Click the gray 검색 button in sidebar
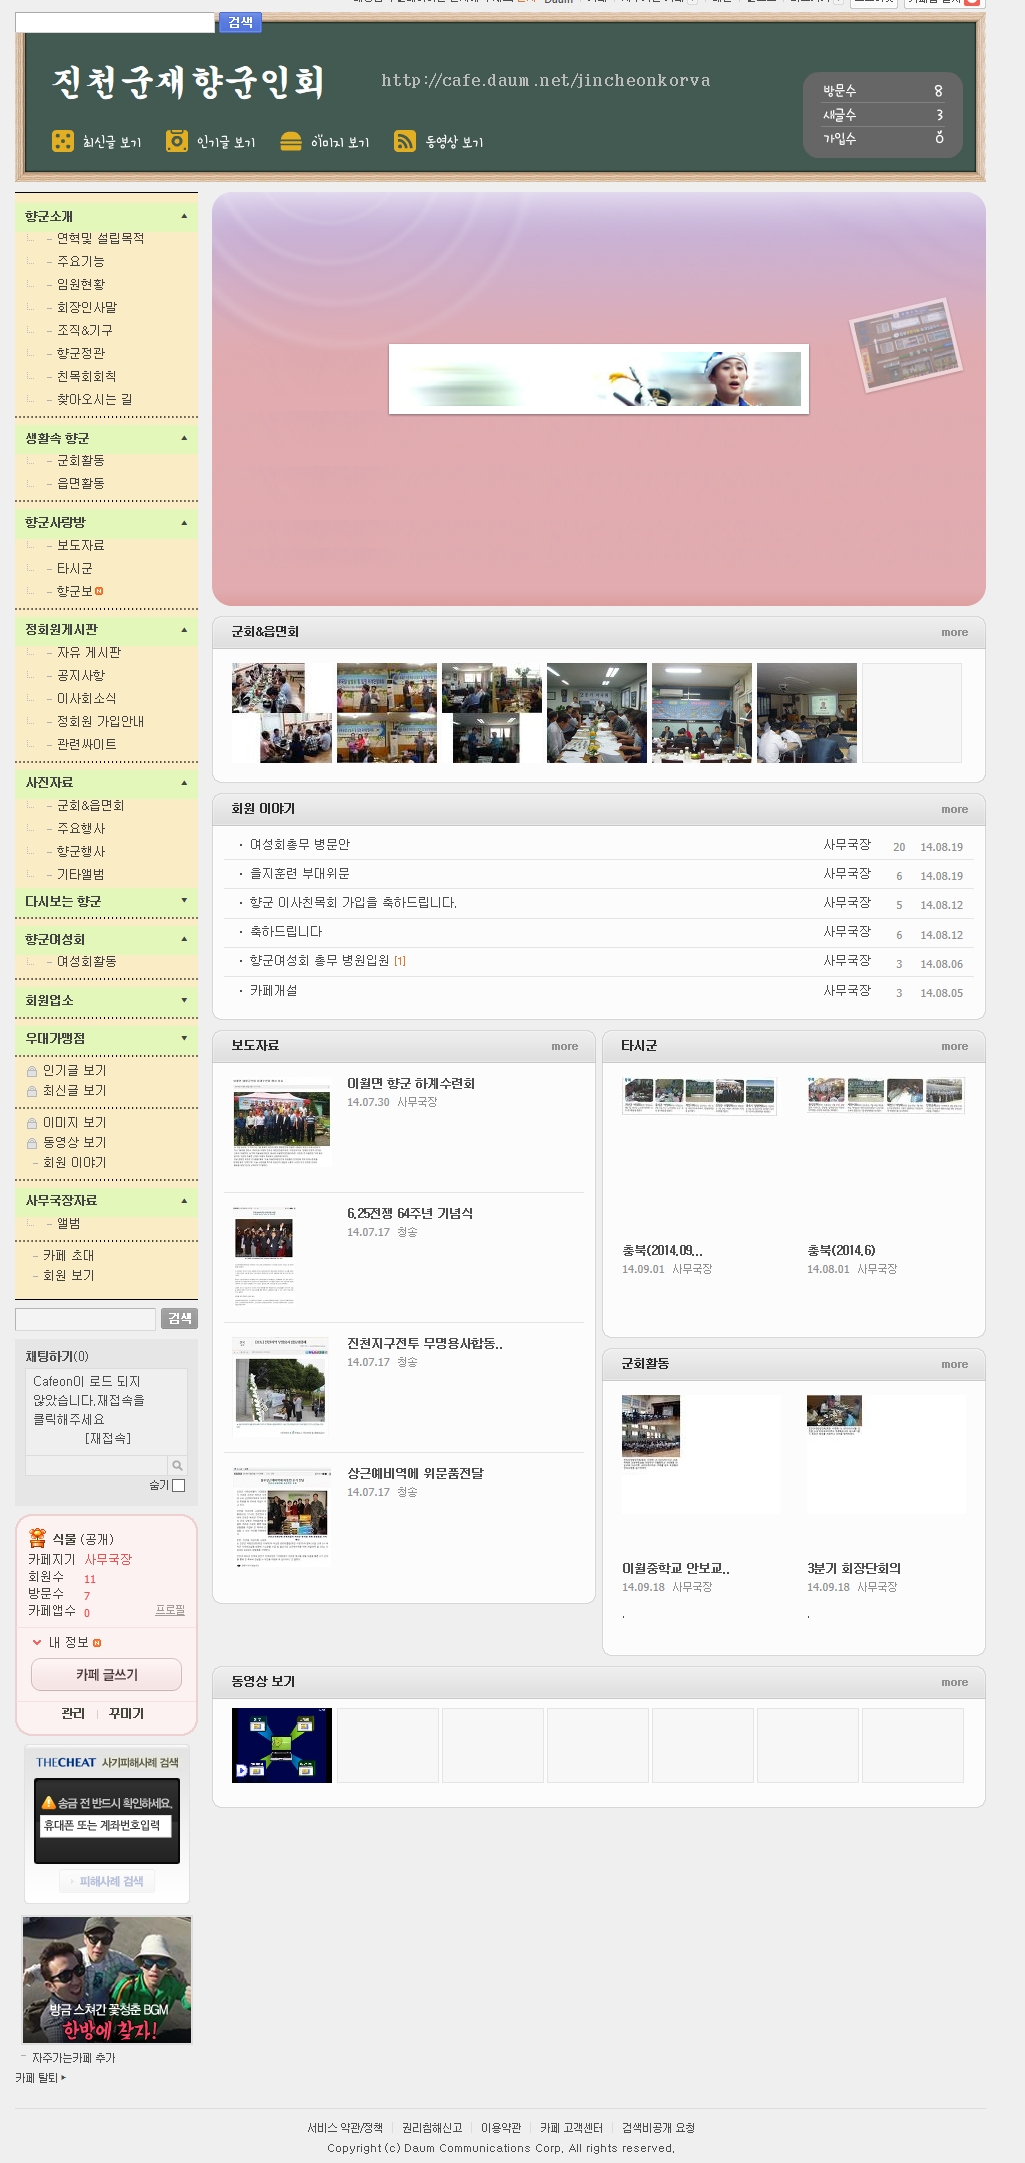Viewport: 1025px width, 2163px height. click(179, 1319)
